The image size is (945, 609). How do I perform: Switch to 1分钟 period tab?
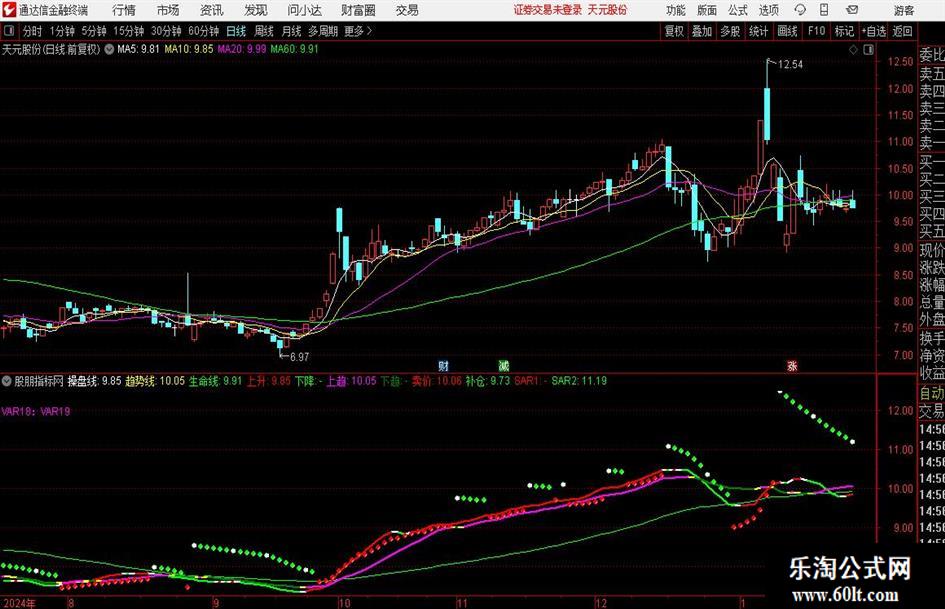62,31
